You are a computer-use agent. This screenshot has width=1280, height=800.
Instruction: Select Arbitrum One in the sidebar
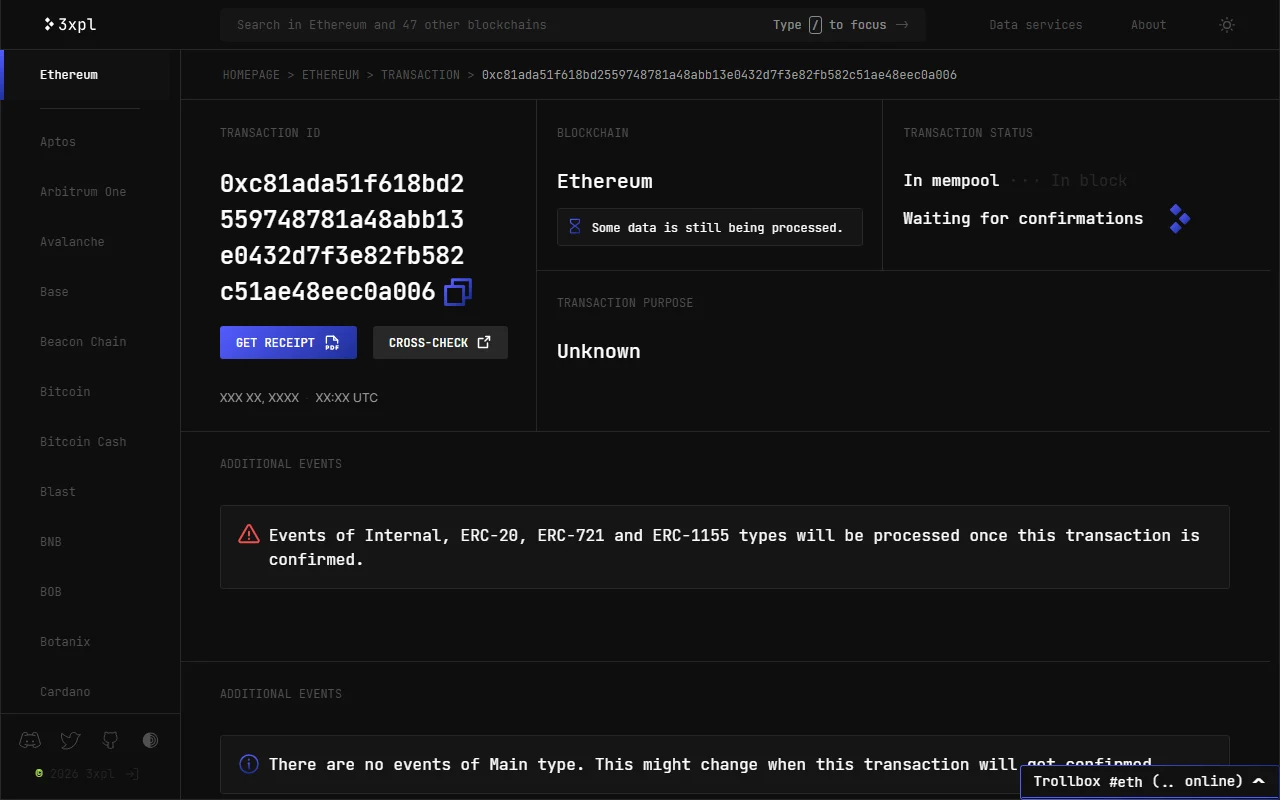pos(83,192)
